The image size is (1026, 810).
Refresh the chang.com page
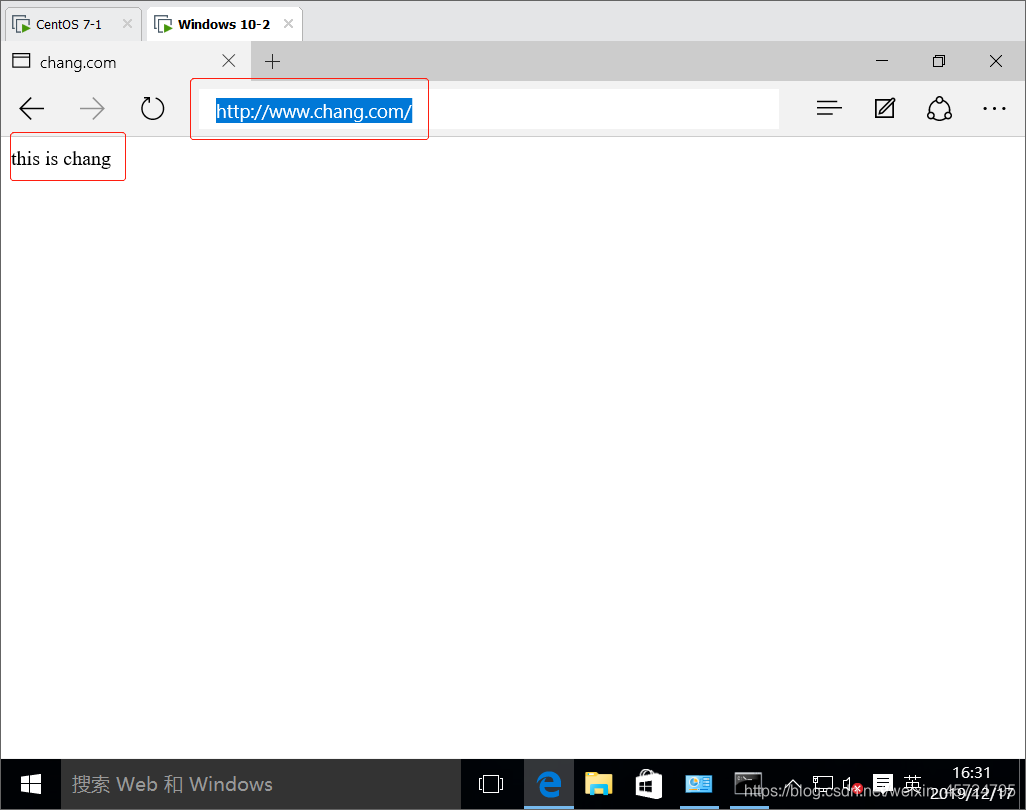[x=152, y=109]
